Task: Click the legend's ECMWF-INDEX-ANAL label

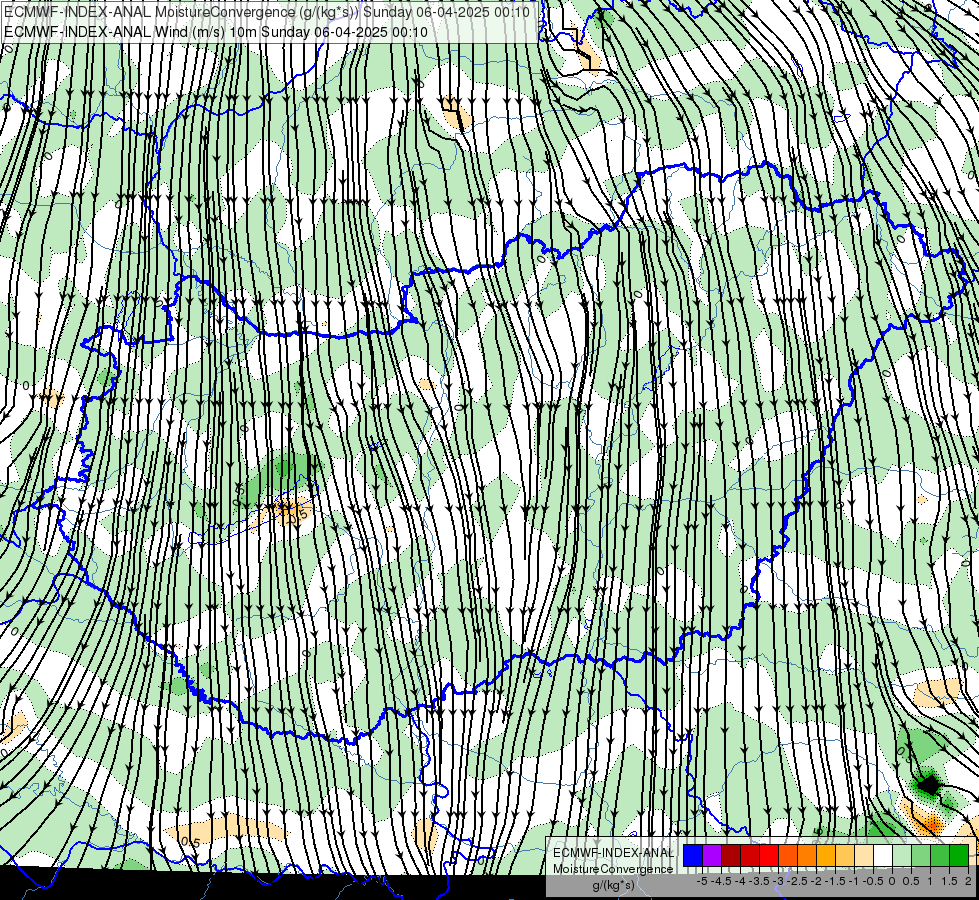Action: [x=613, y=853]
